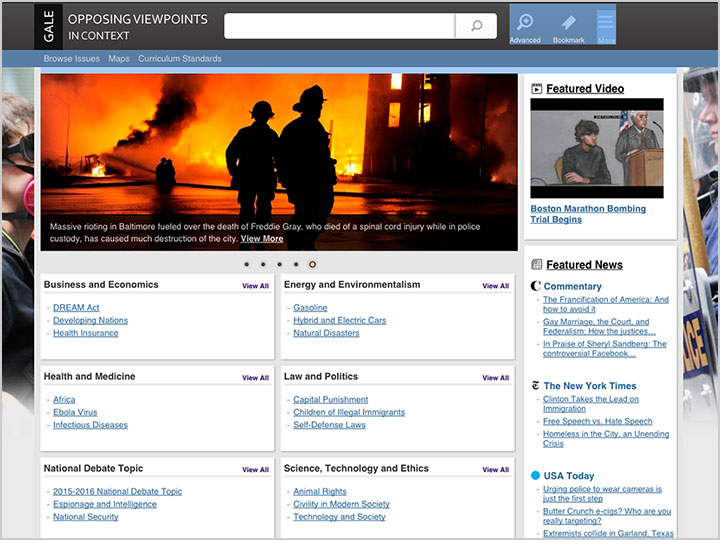View All in Science, Technology and Ethics
720x540 pixels.
pos(495,469)
